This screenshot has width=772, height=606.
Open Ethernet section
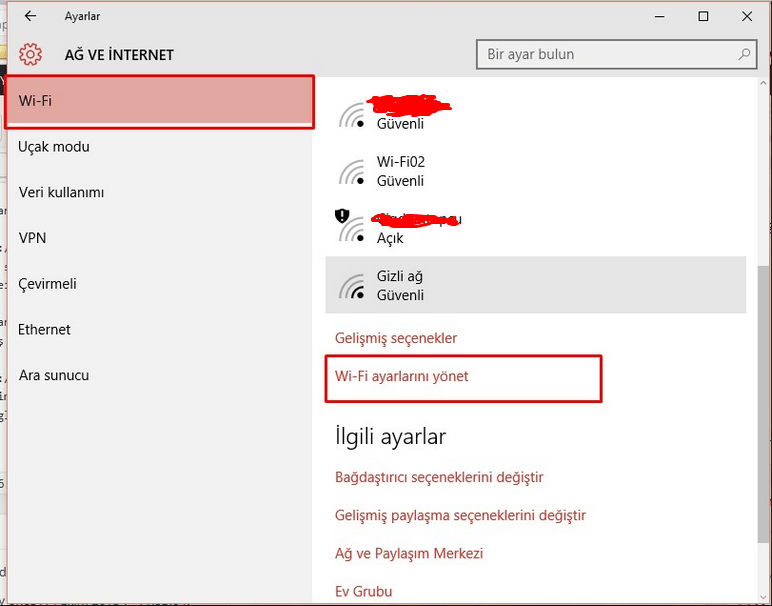pyautogui.click(x=160, y=329)
